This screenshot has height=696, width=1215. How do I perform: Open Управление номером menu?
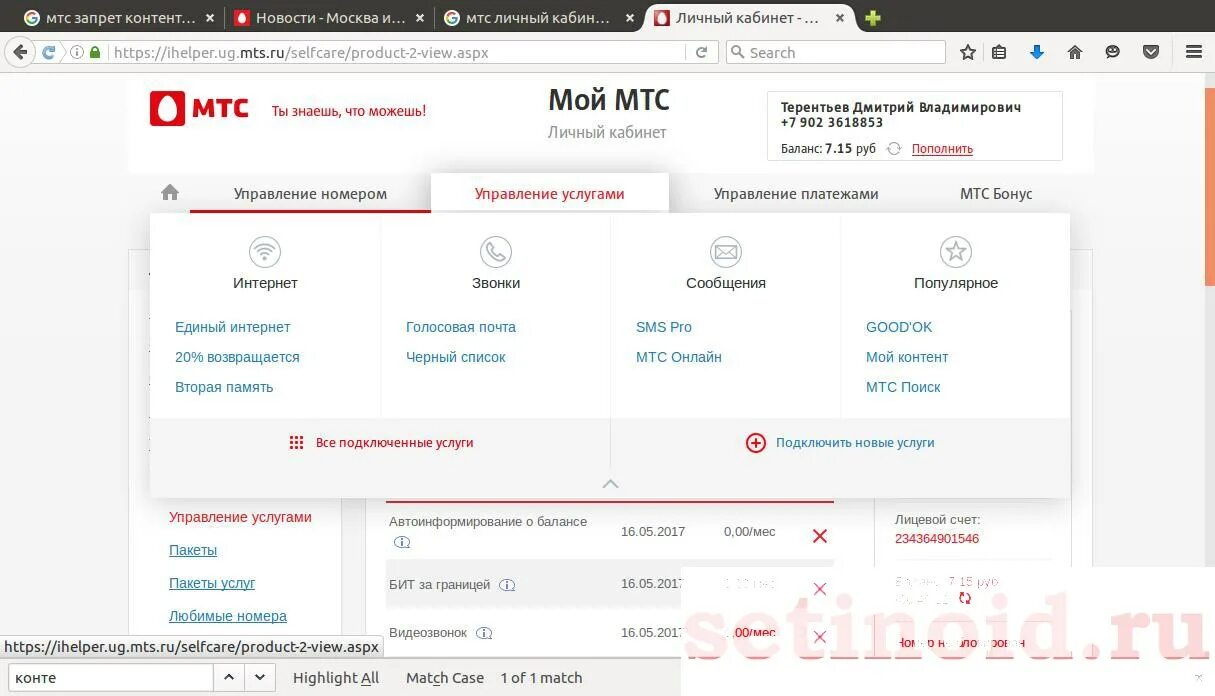point(310,194)
